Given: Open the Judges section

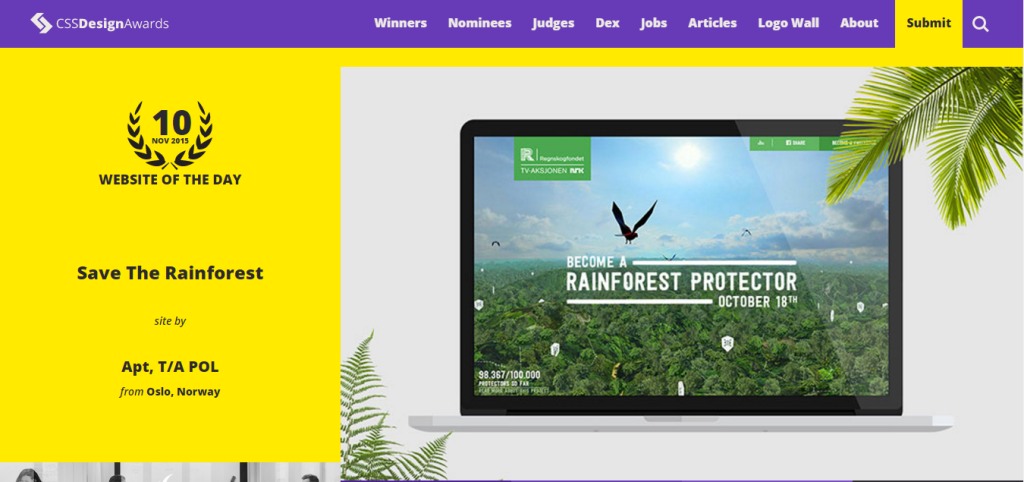Looking at the screenshot, I should tap(553, 24).
